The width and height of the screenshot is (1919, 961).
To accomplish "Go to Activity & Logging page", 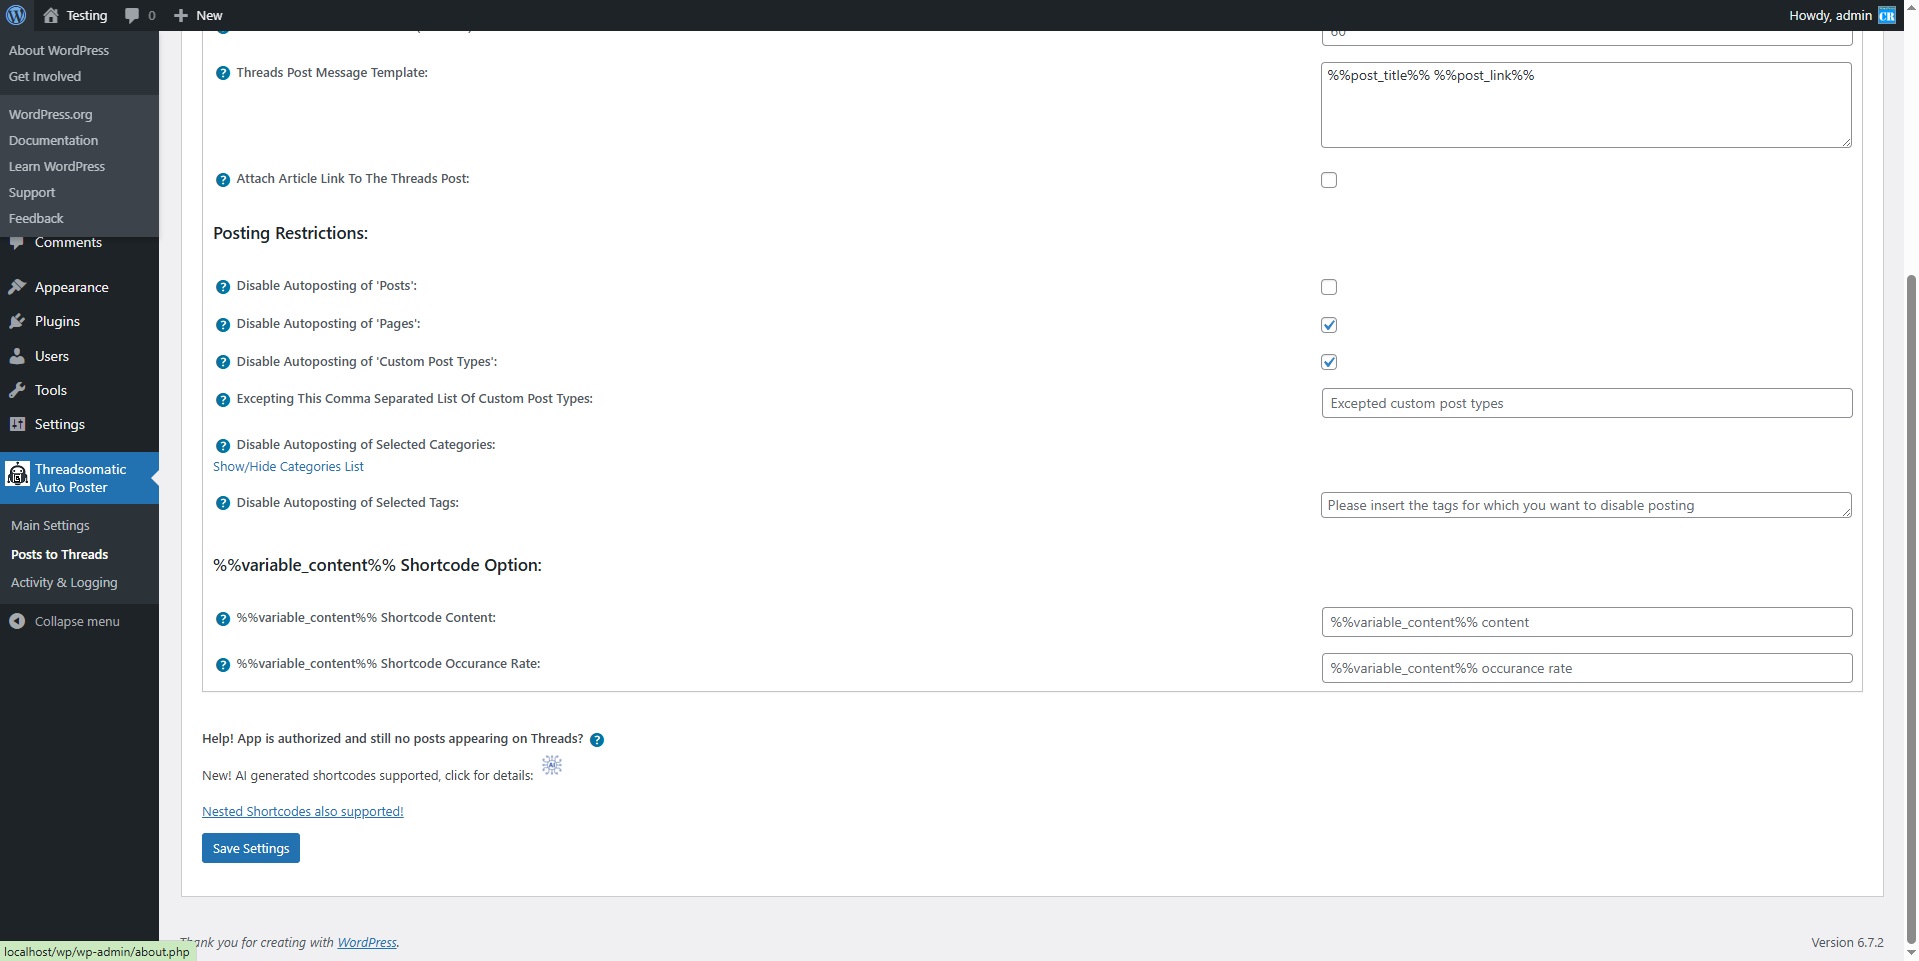I will pos(64,583).
